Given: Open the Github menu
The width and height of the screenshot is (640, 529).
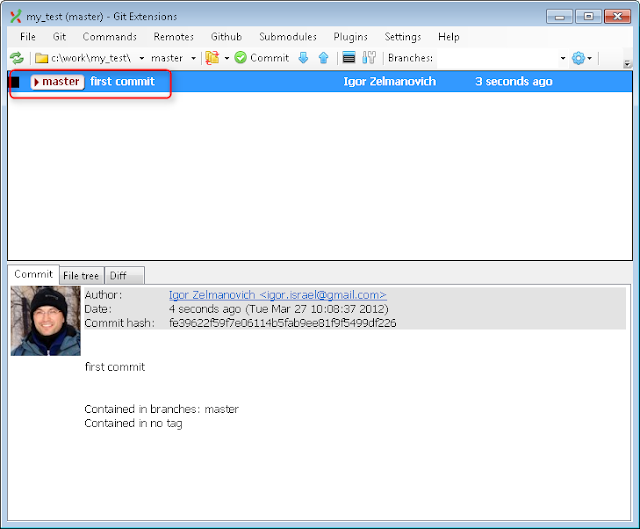Looking at the screenshot, I should (226, 37).
